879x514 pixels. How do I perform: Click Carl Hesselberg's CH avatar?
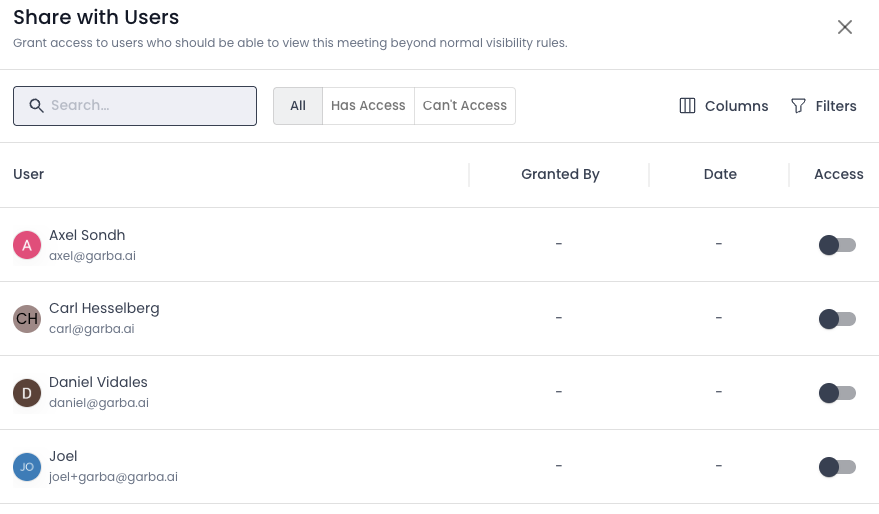point(27,319)
